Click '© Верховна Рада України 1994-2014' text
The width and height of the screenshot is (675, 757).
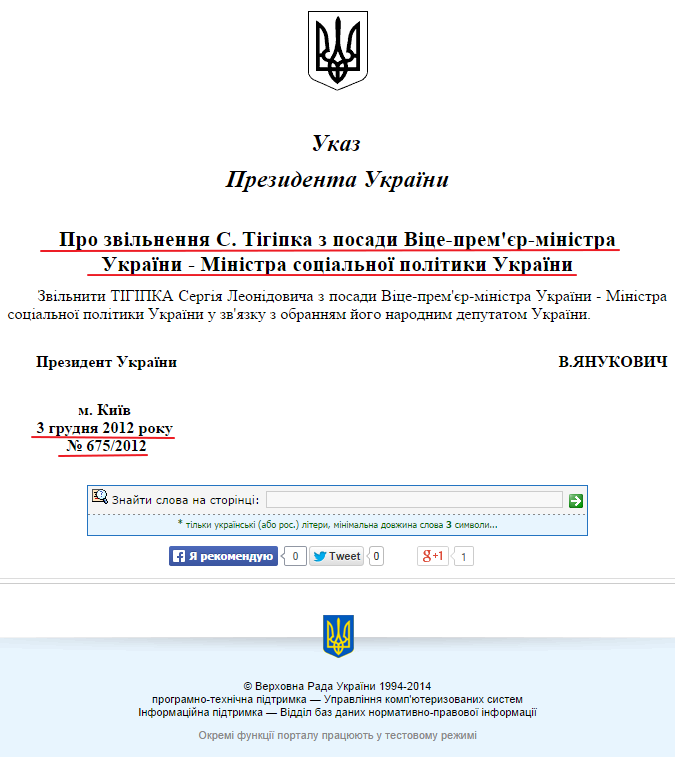(x=337, y=686)
